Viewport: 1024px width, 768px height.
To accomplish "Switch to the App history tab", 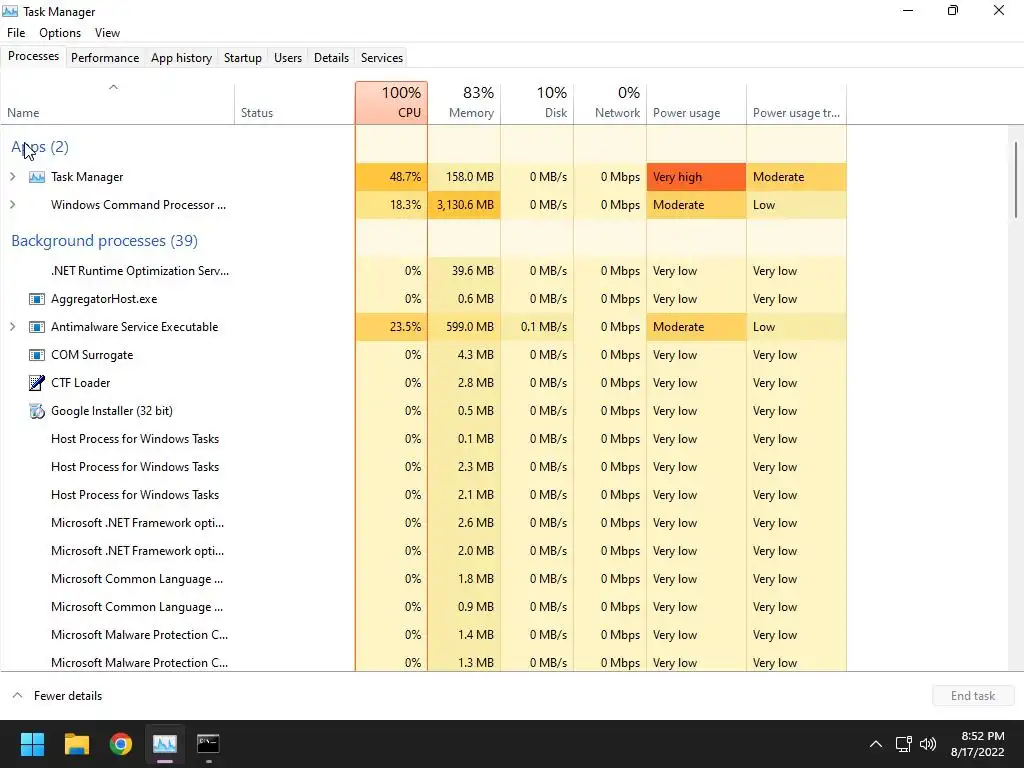I will (x=182, y=57).
